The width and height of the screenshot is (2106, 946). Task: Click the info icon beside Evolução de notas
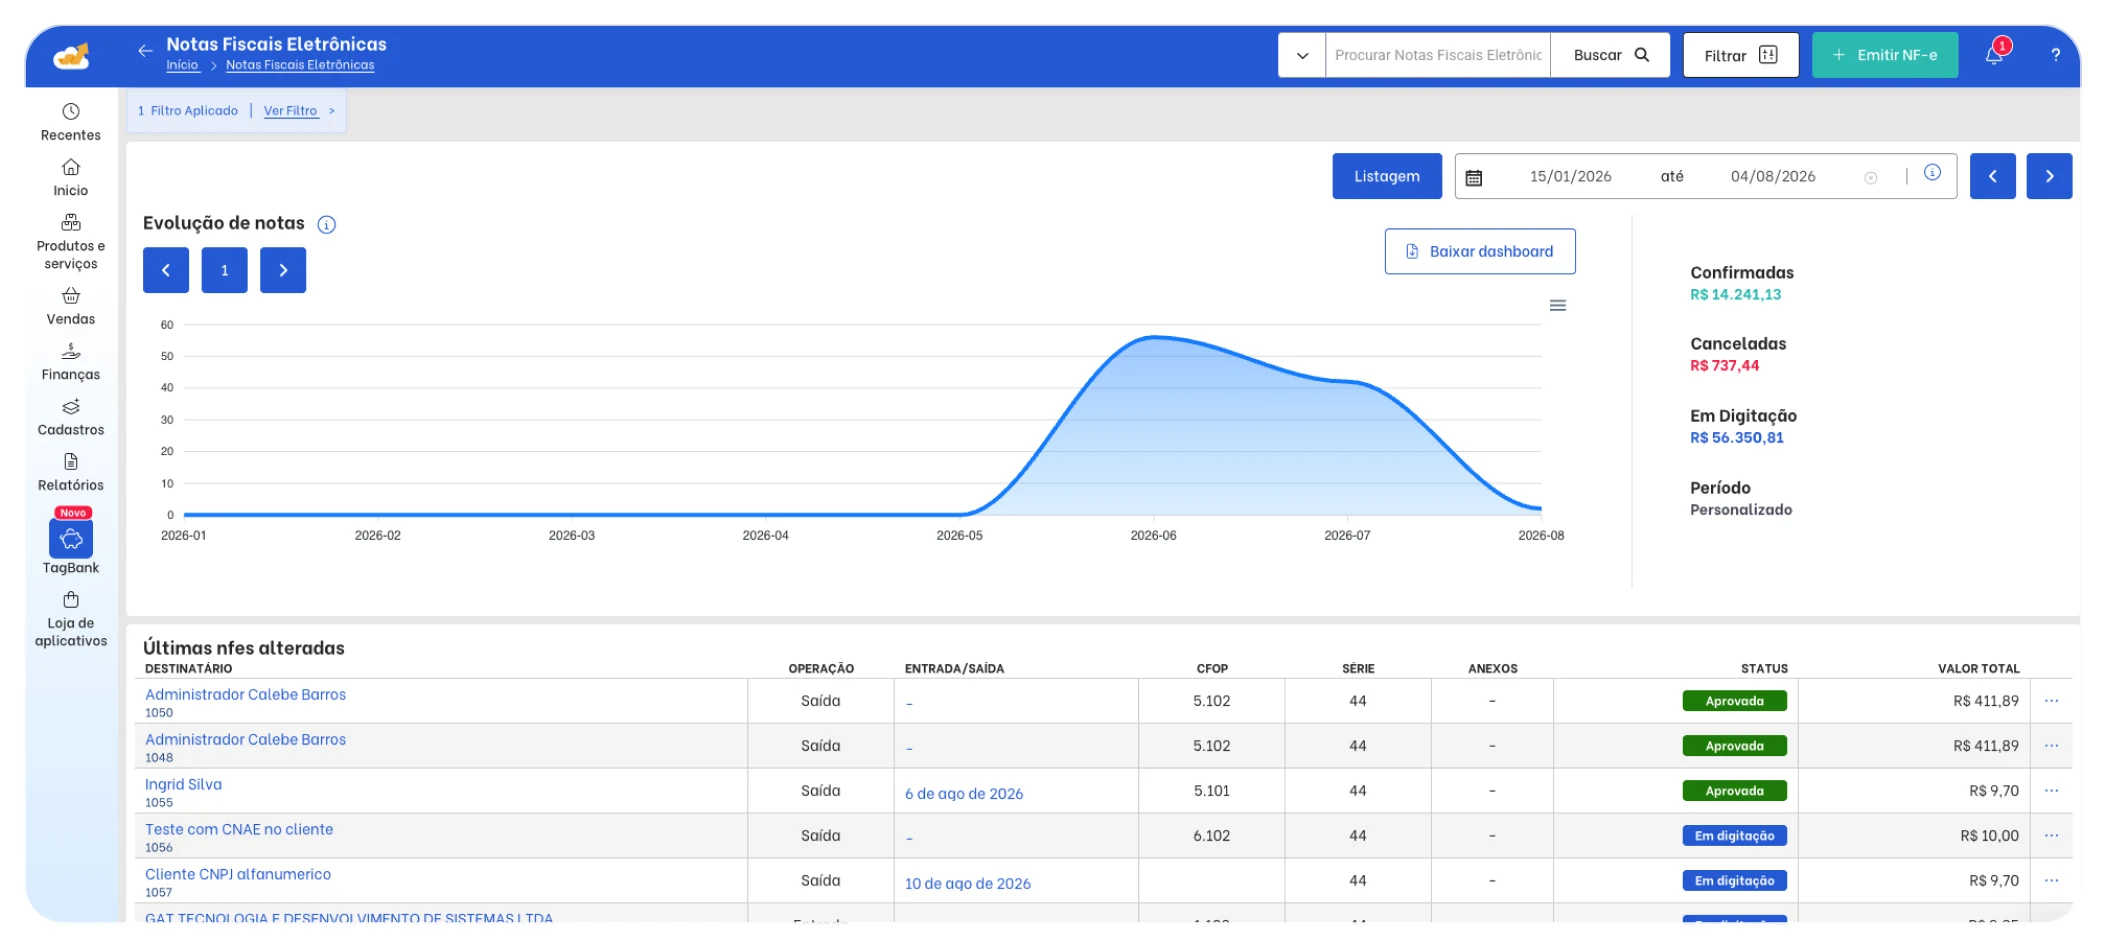click(326, 224)
